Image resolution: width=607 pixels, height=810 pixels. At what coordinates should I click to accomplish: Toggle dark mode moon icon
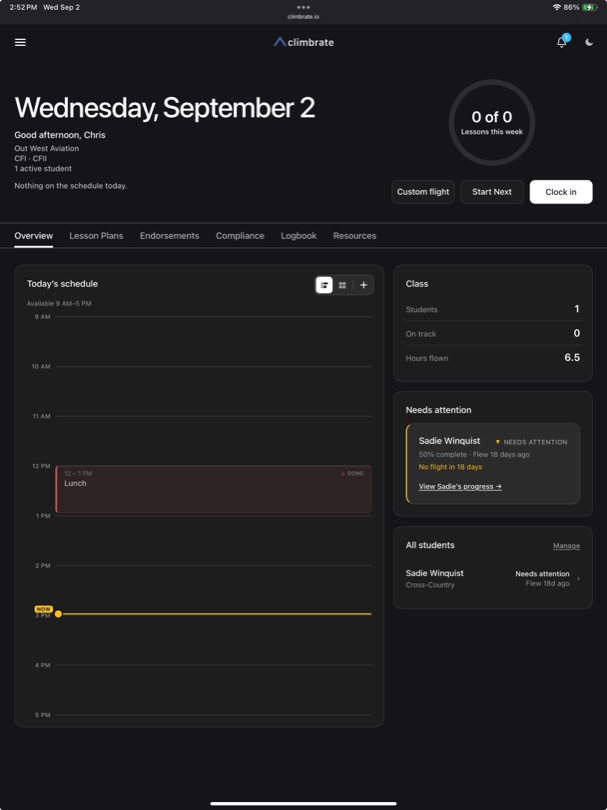point(589,42)
